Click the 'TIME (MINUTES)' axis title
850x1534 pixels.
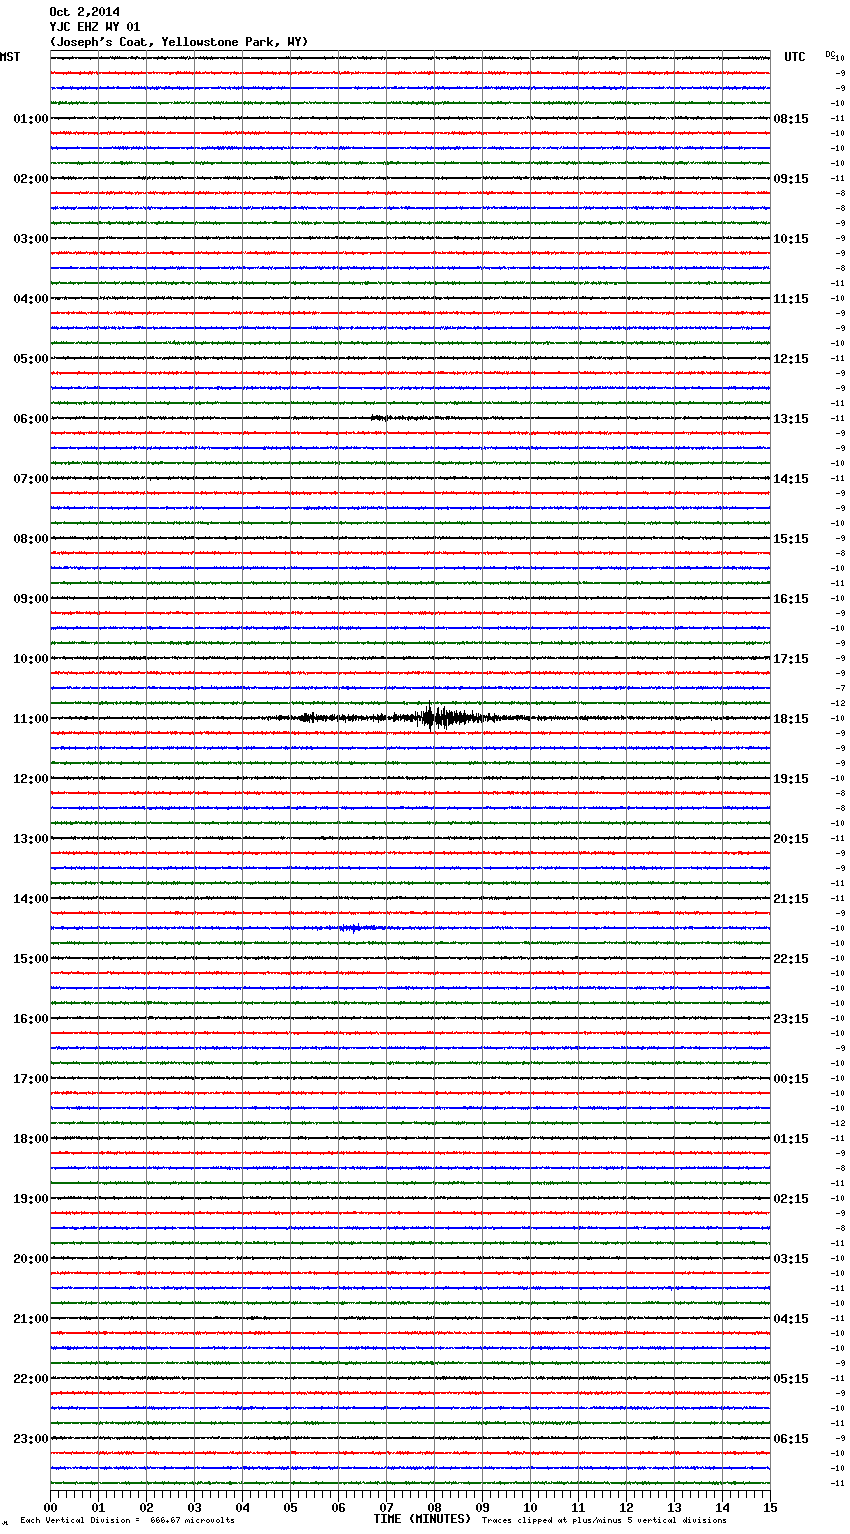(422, 1519)
